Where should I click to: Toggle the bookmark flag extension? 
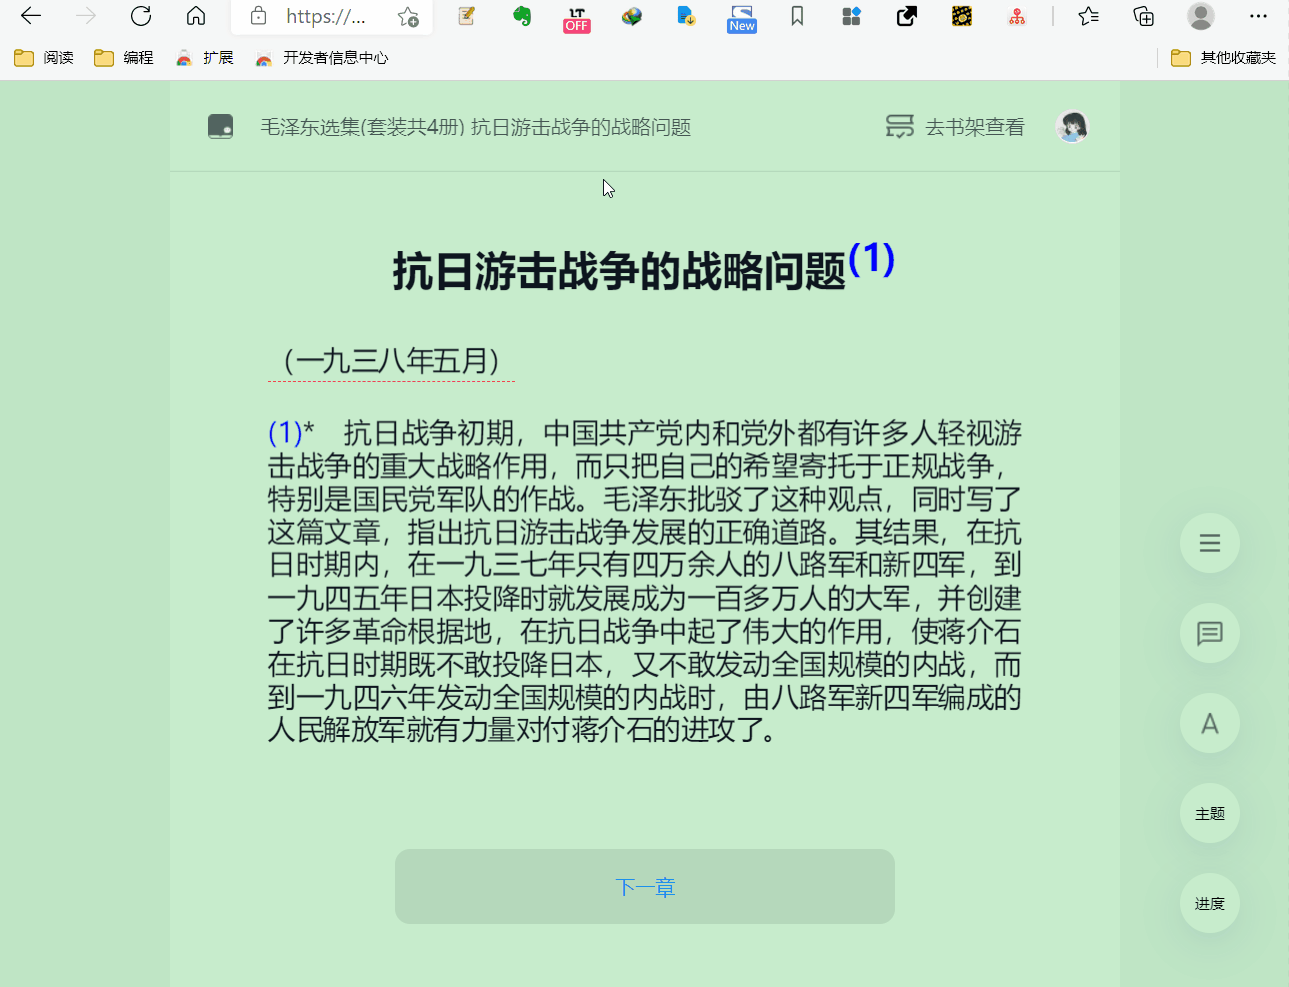pyautogui.click(x=797, y=17)
